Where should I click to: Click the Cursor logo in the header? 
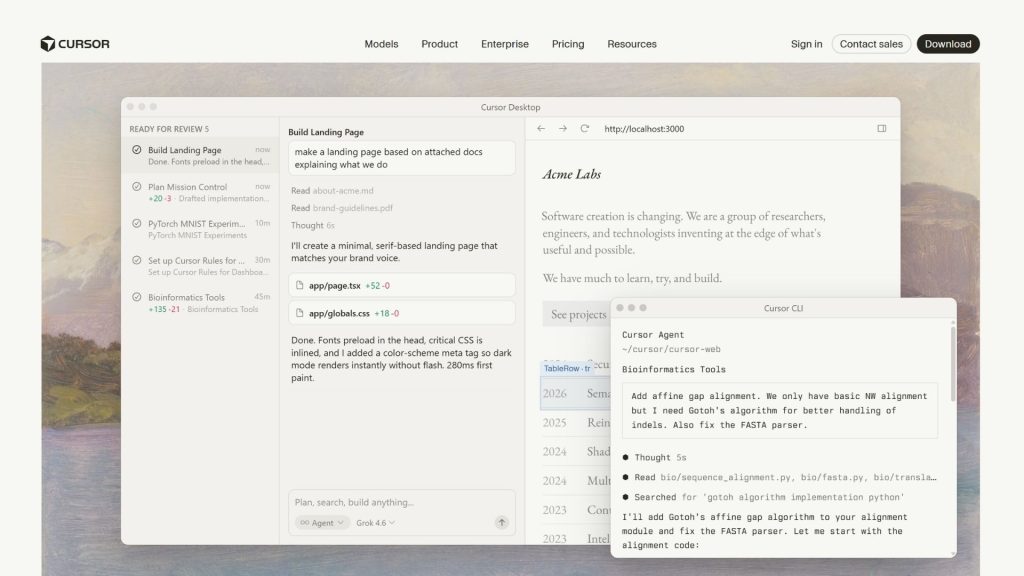[74, 44]
